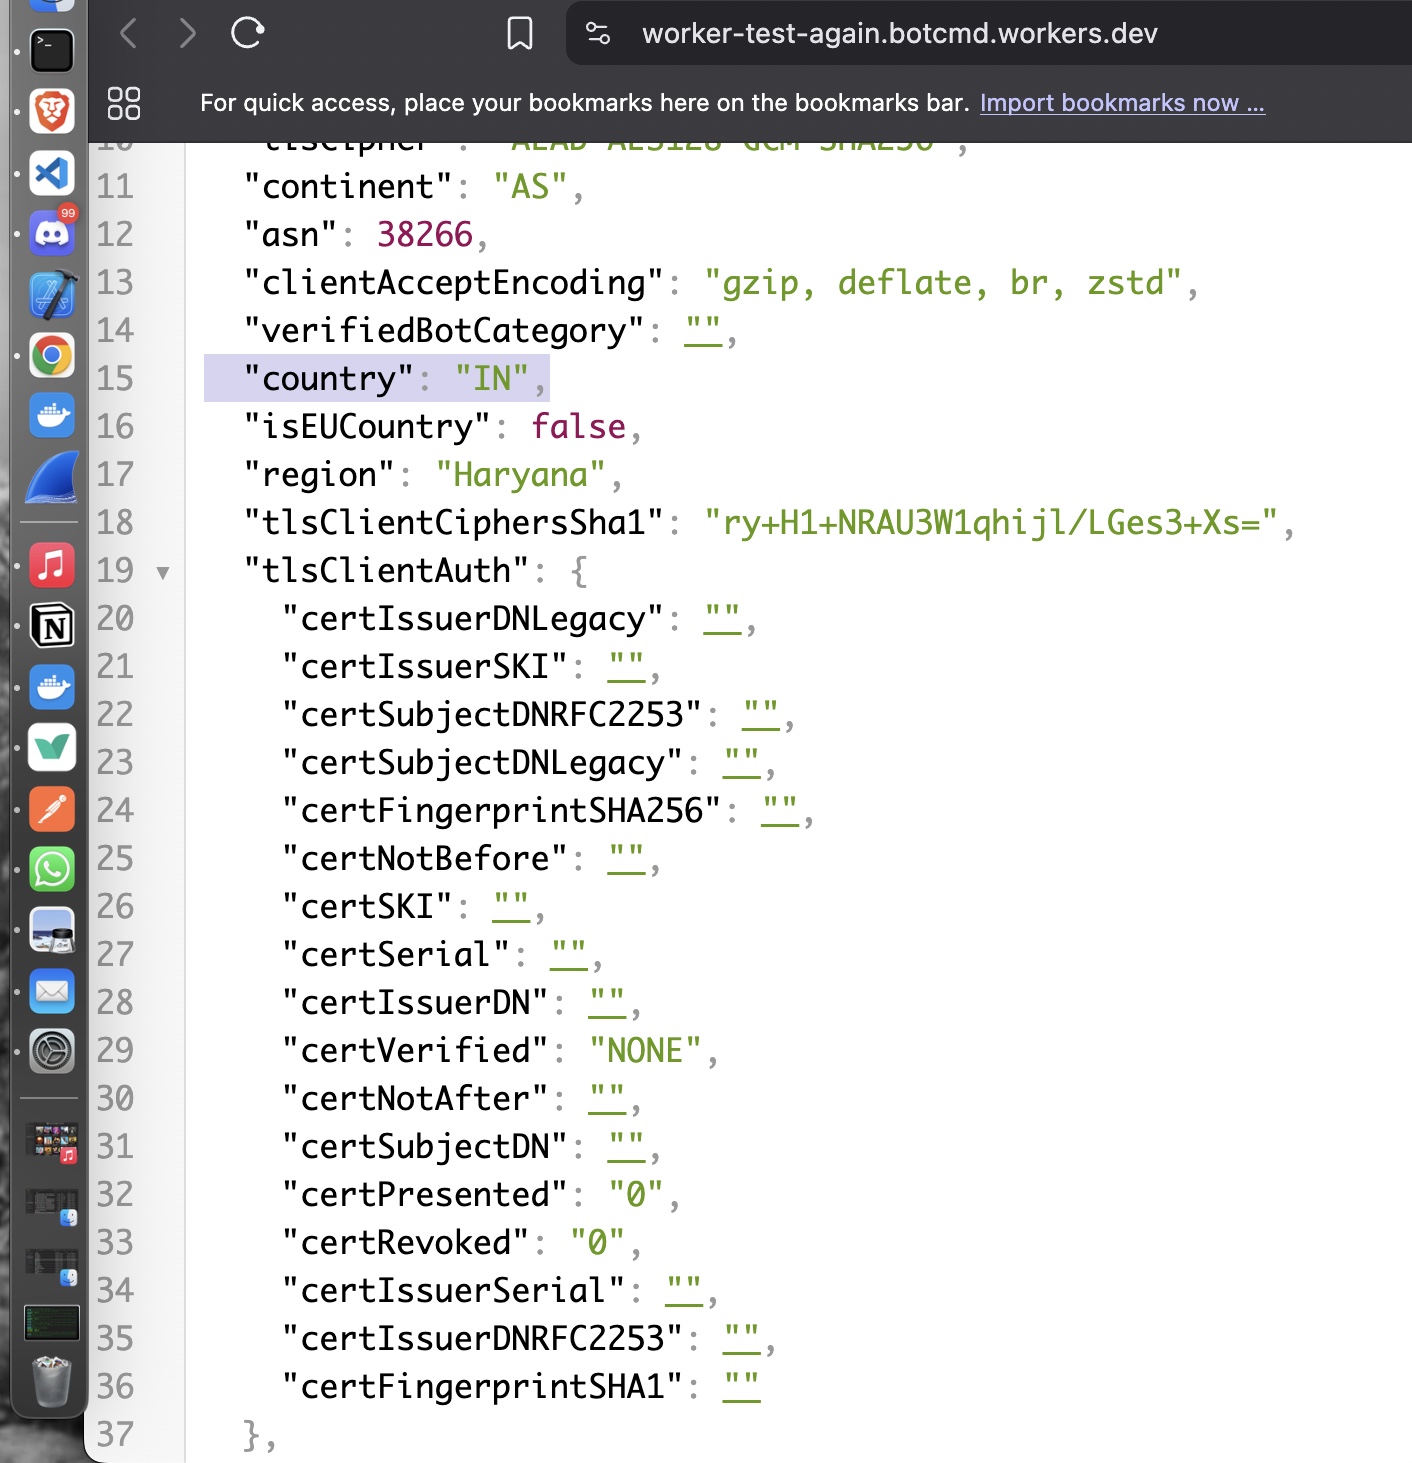Click the "certNotAfter" key
This screenshot has height=1463, width=1412.
tap(416, 1099)
